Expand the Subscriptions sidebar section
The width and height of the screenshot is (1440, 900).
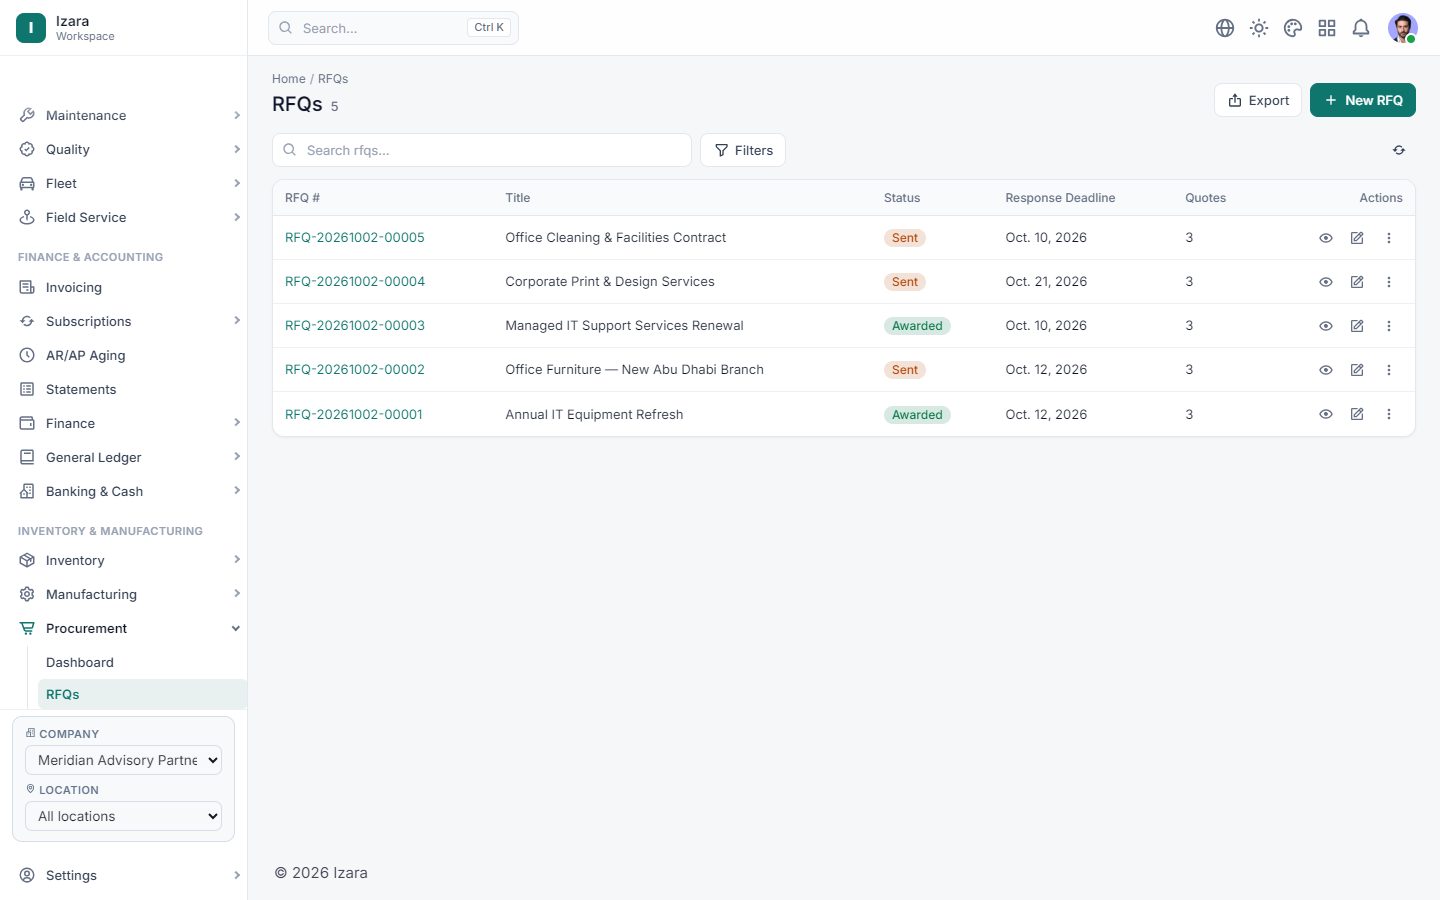click(x=129, y=321)
